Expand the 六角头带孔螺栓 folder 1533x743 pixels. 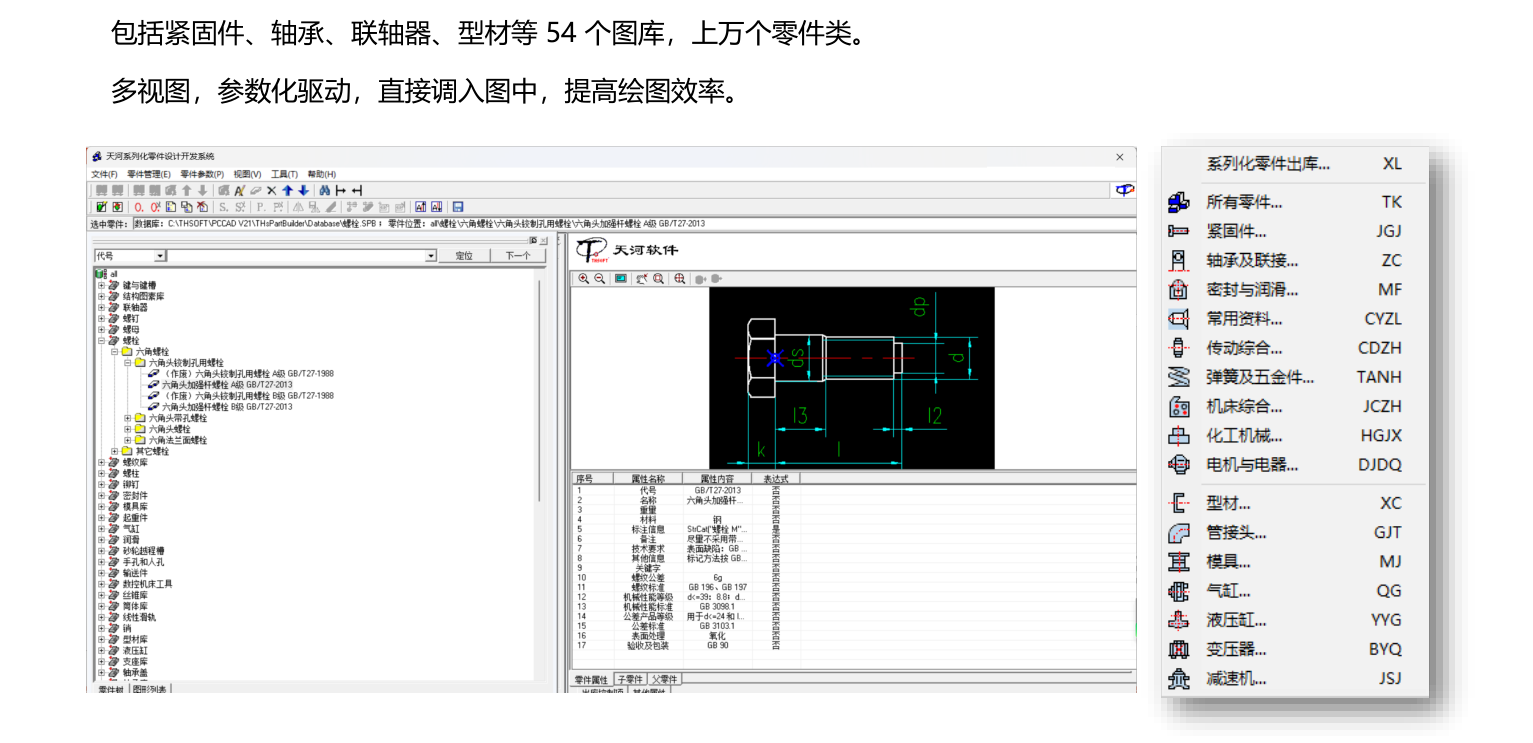127,418
